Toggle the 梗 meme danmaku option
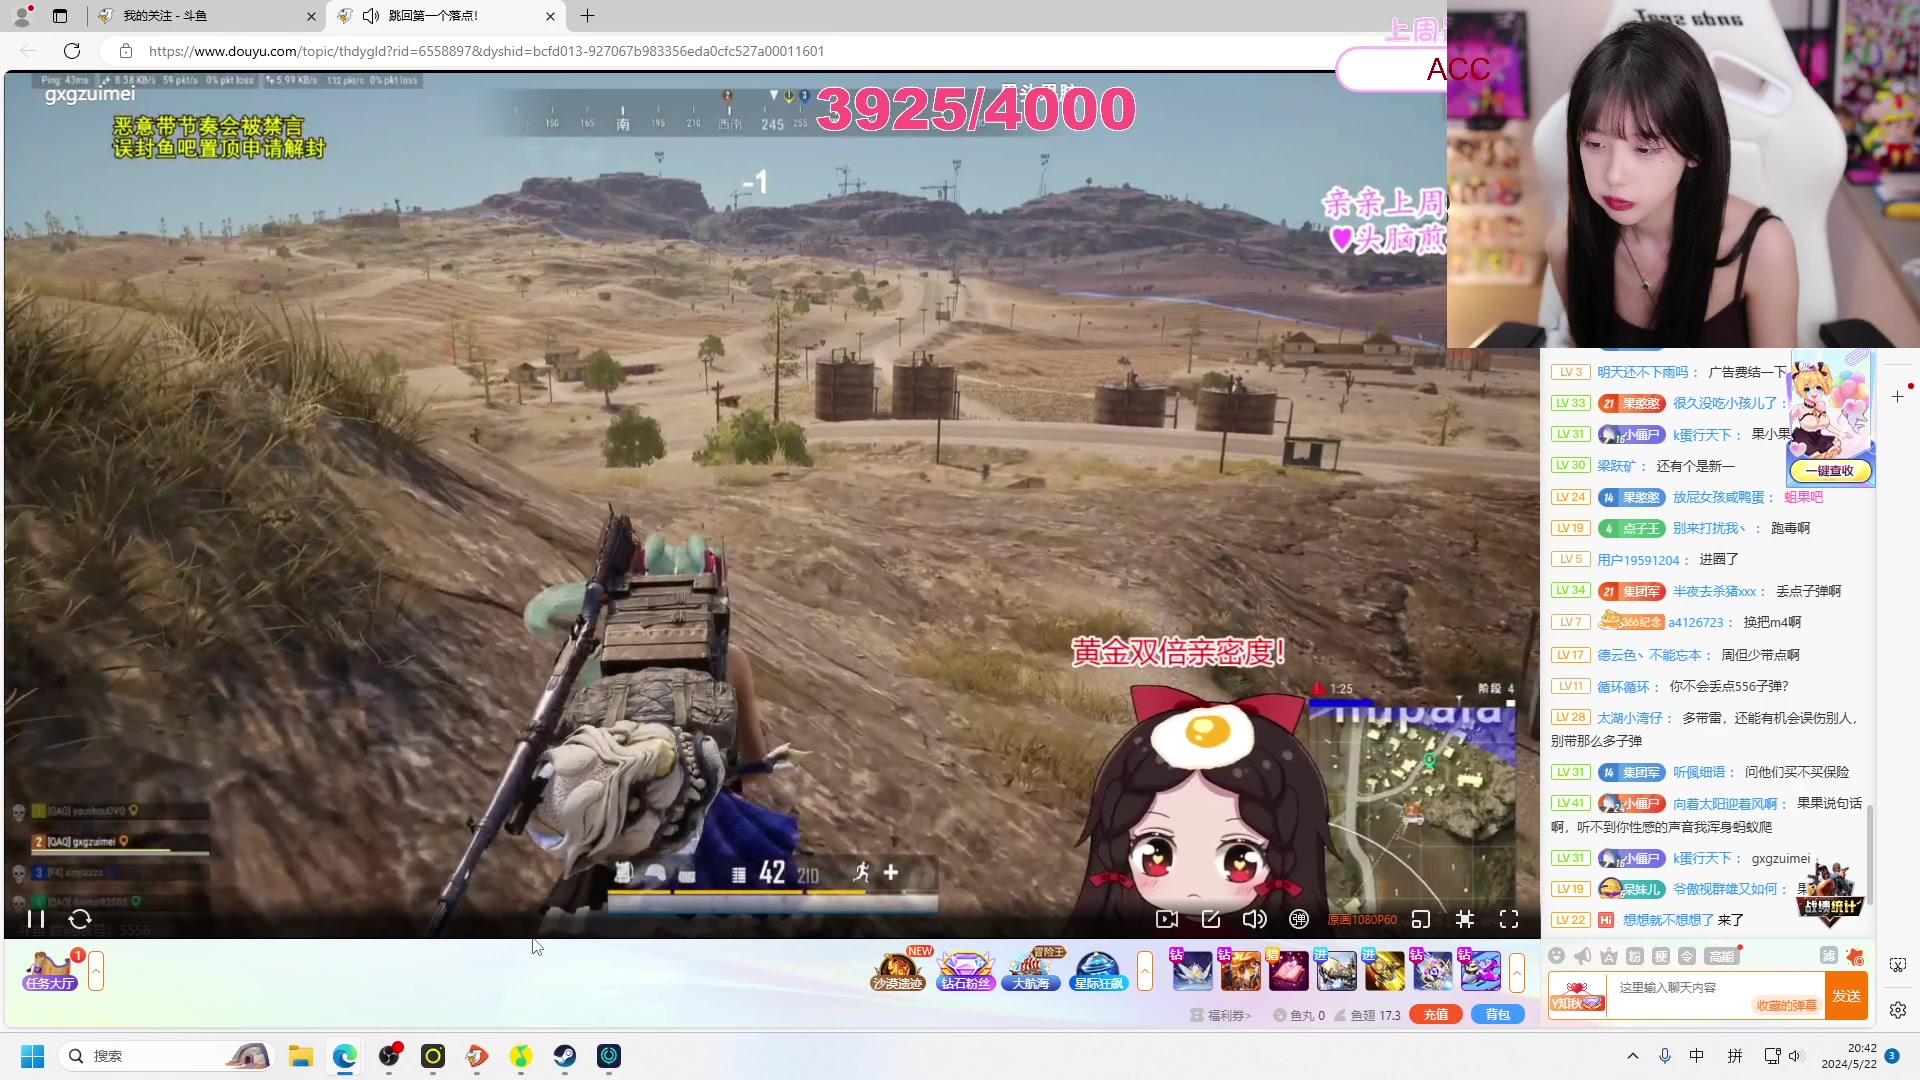1920x1080 pixels. (1661, 956)
